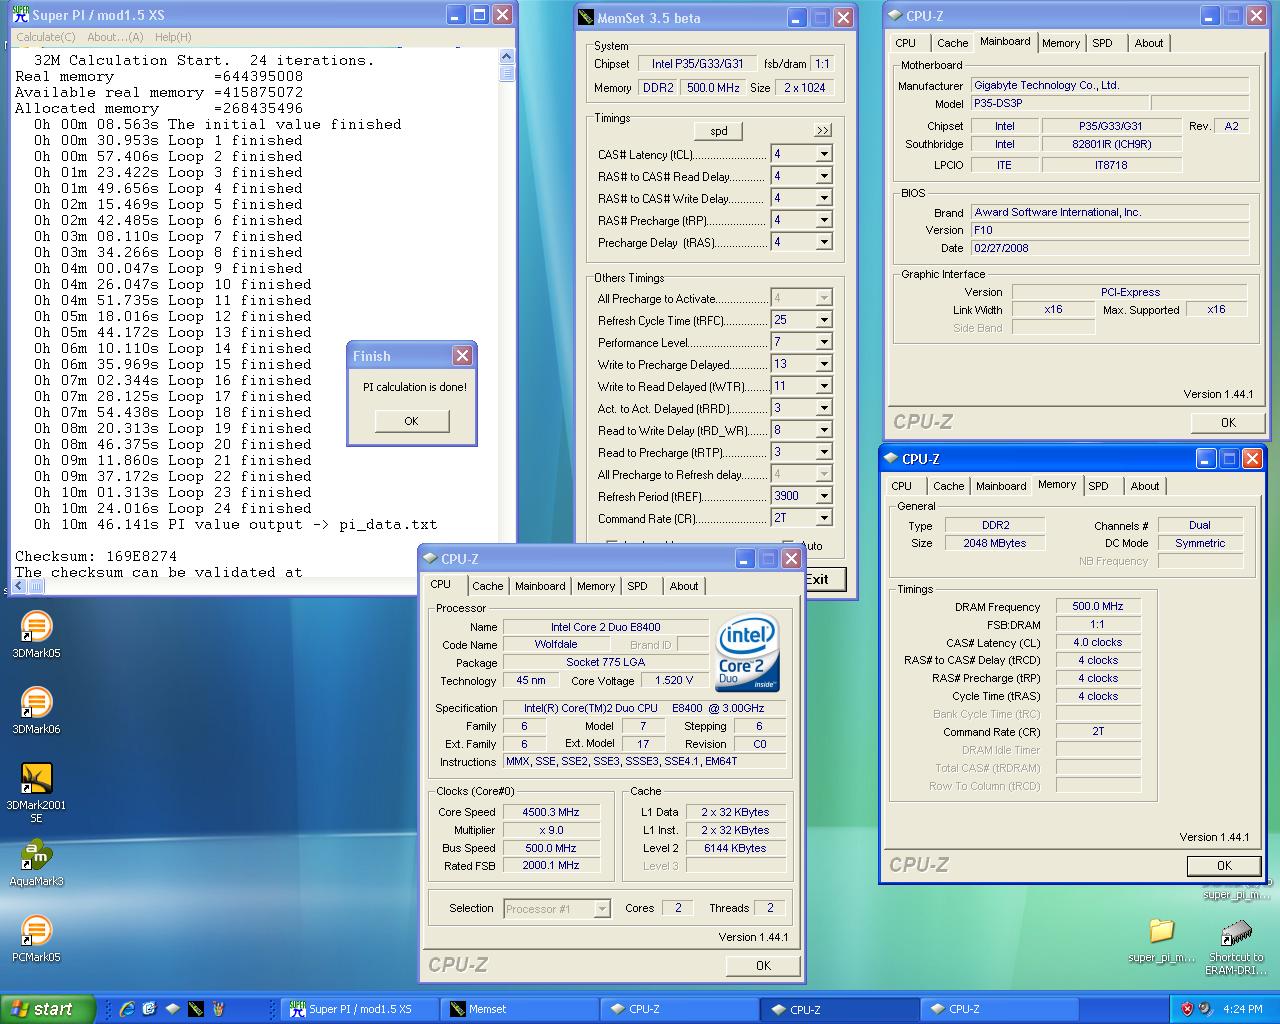The height and width of the screenshot is (1024, 1280).
Task: Click the Windows Start button
Action: click(x=48, y=1009)
